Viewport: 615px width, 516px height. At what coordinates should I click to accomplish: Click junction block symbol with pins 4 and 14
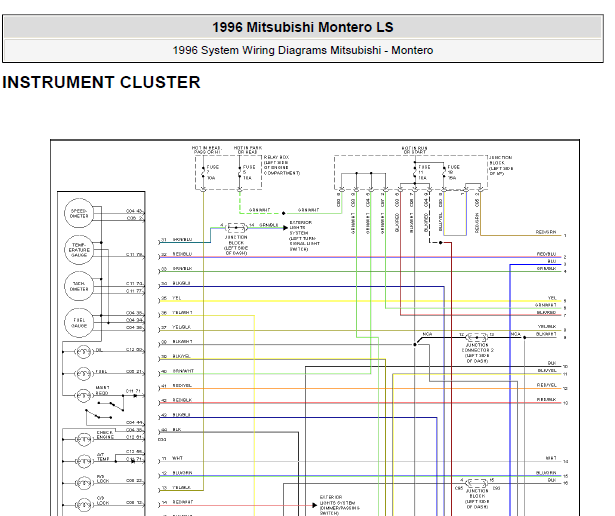point(236,227)
